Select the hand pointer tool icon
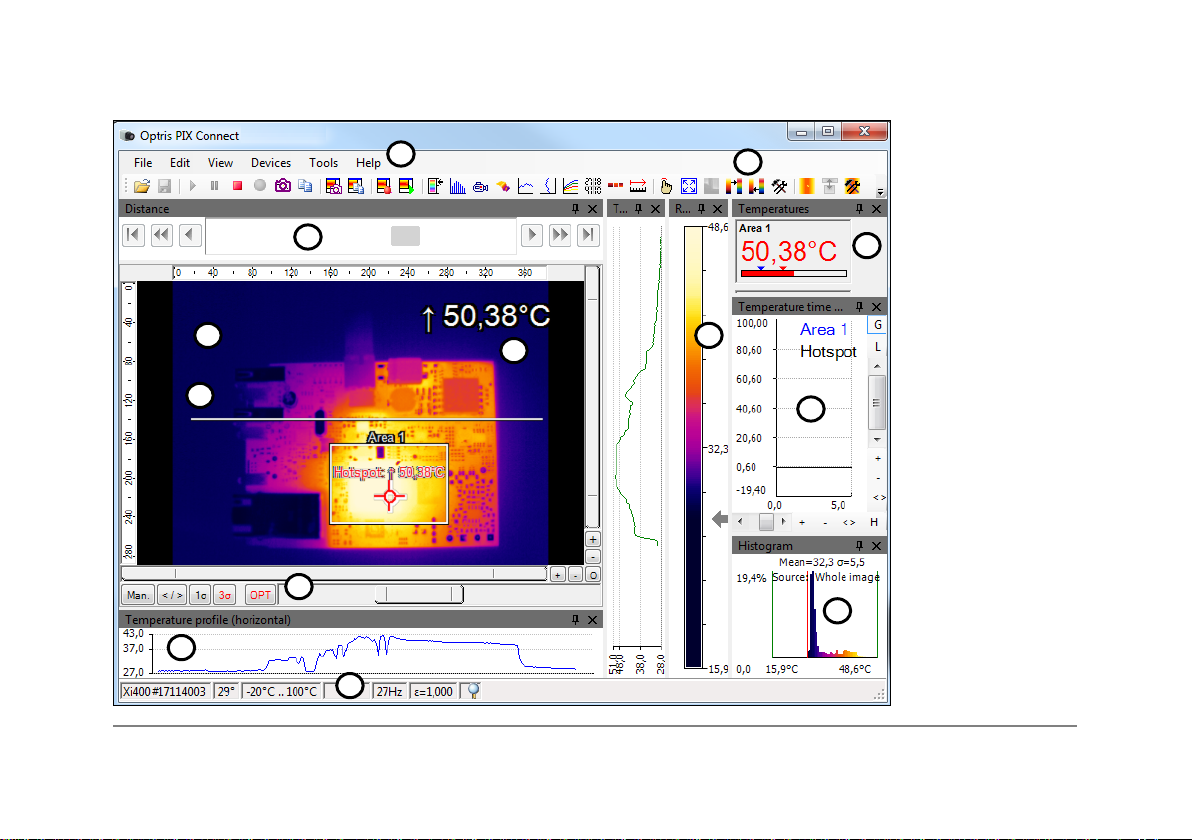The image size is (1192, 840). coord(666,186)
